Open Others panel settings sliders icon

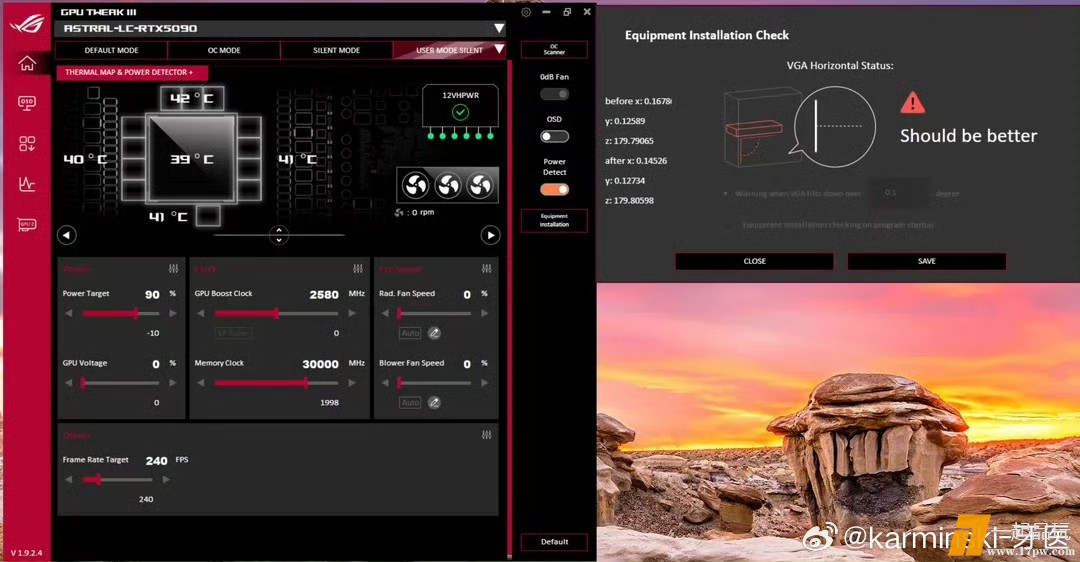point(487,435)
